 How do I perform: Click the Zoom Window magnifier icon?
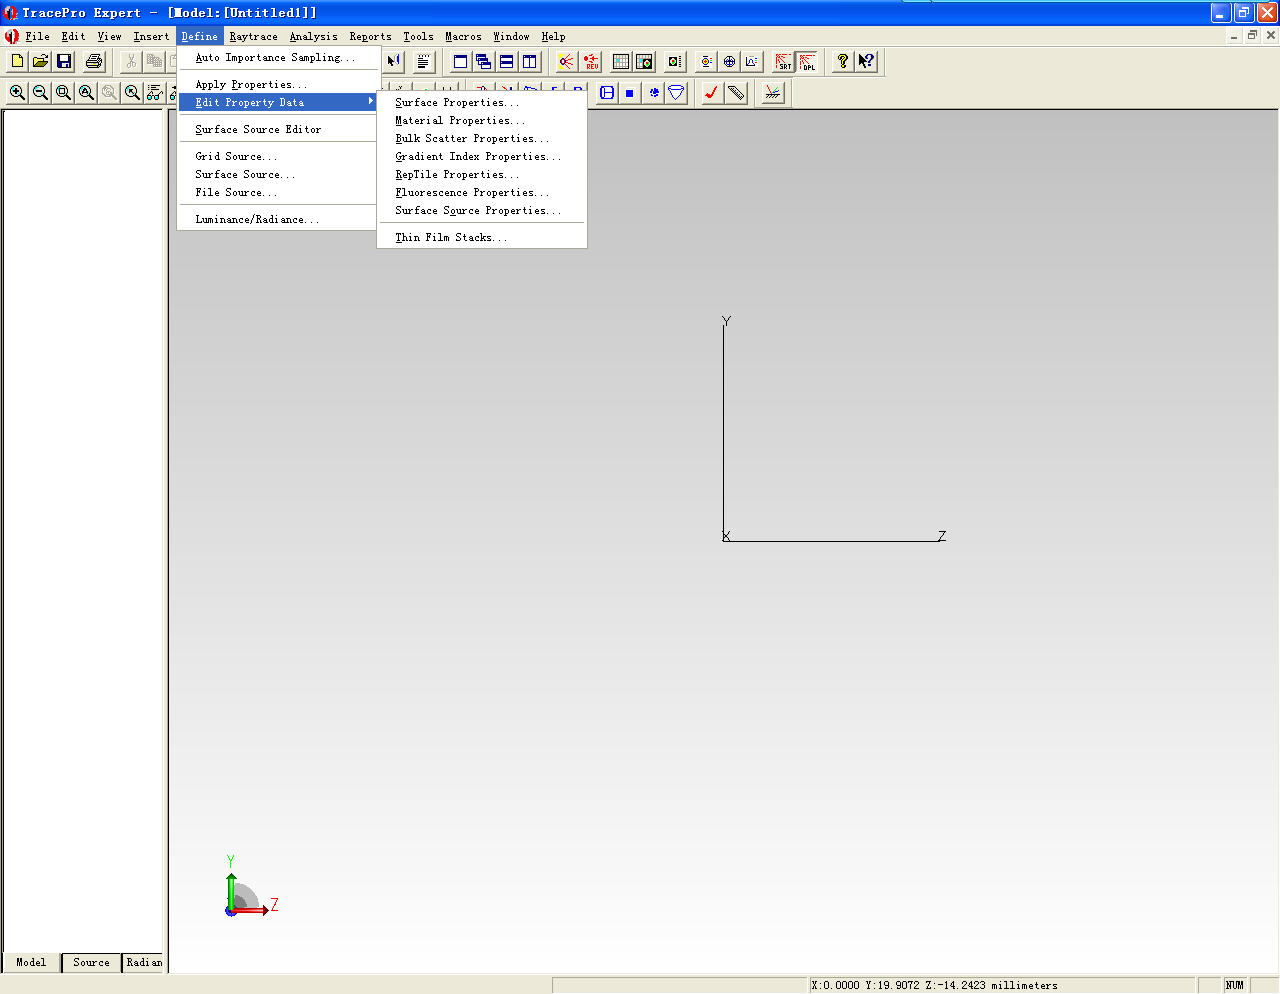[x=63, y=92]
